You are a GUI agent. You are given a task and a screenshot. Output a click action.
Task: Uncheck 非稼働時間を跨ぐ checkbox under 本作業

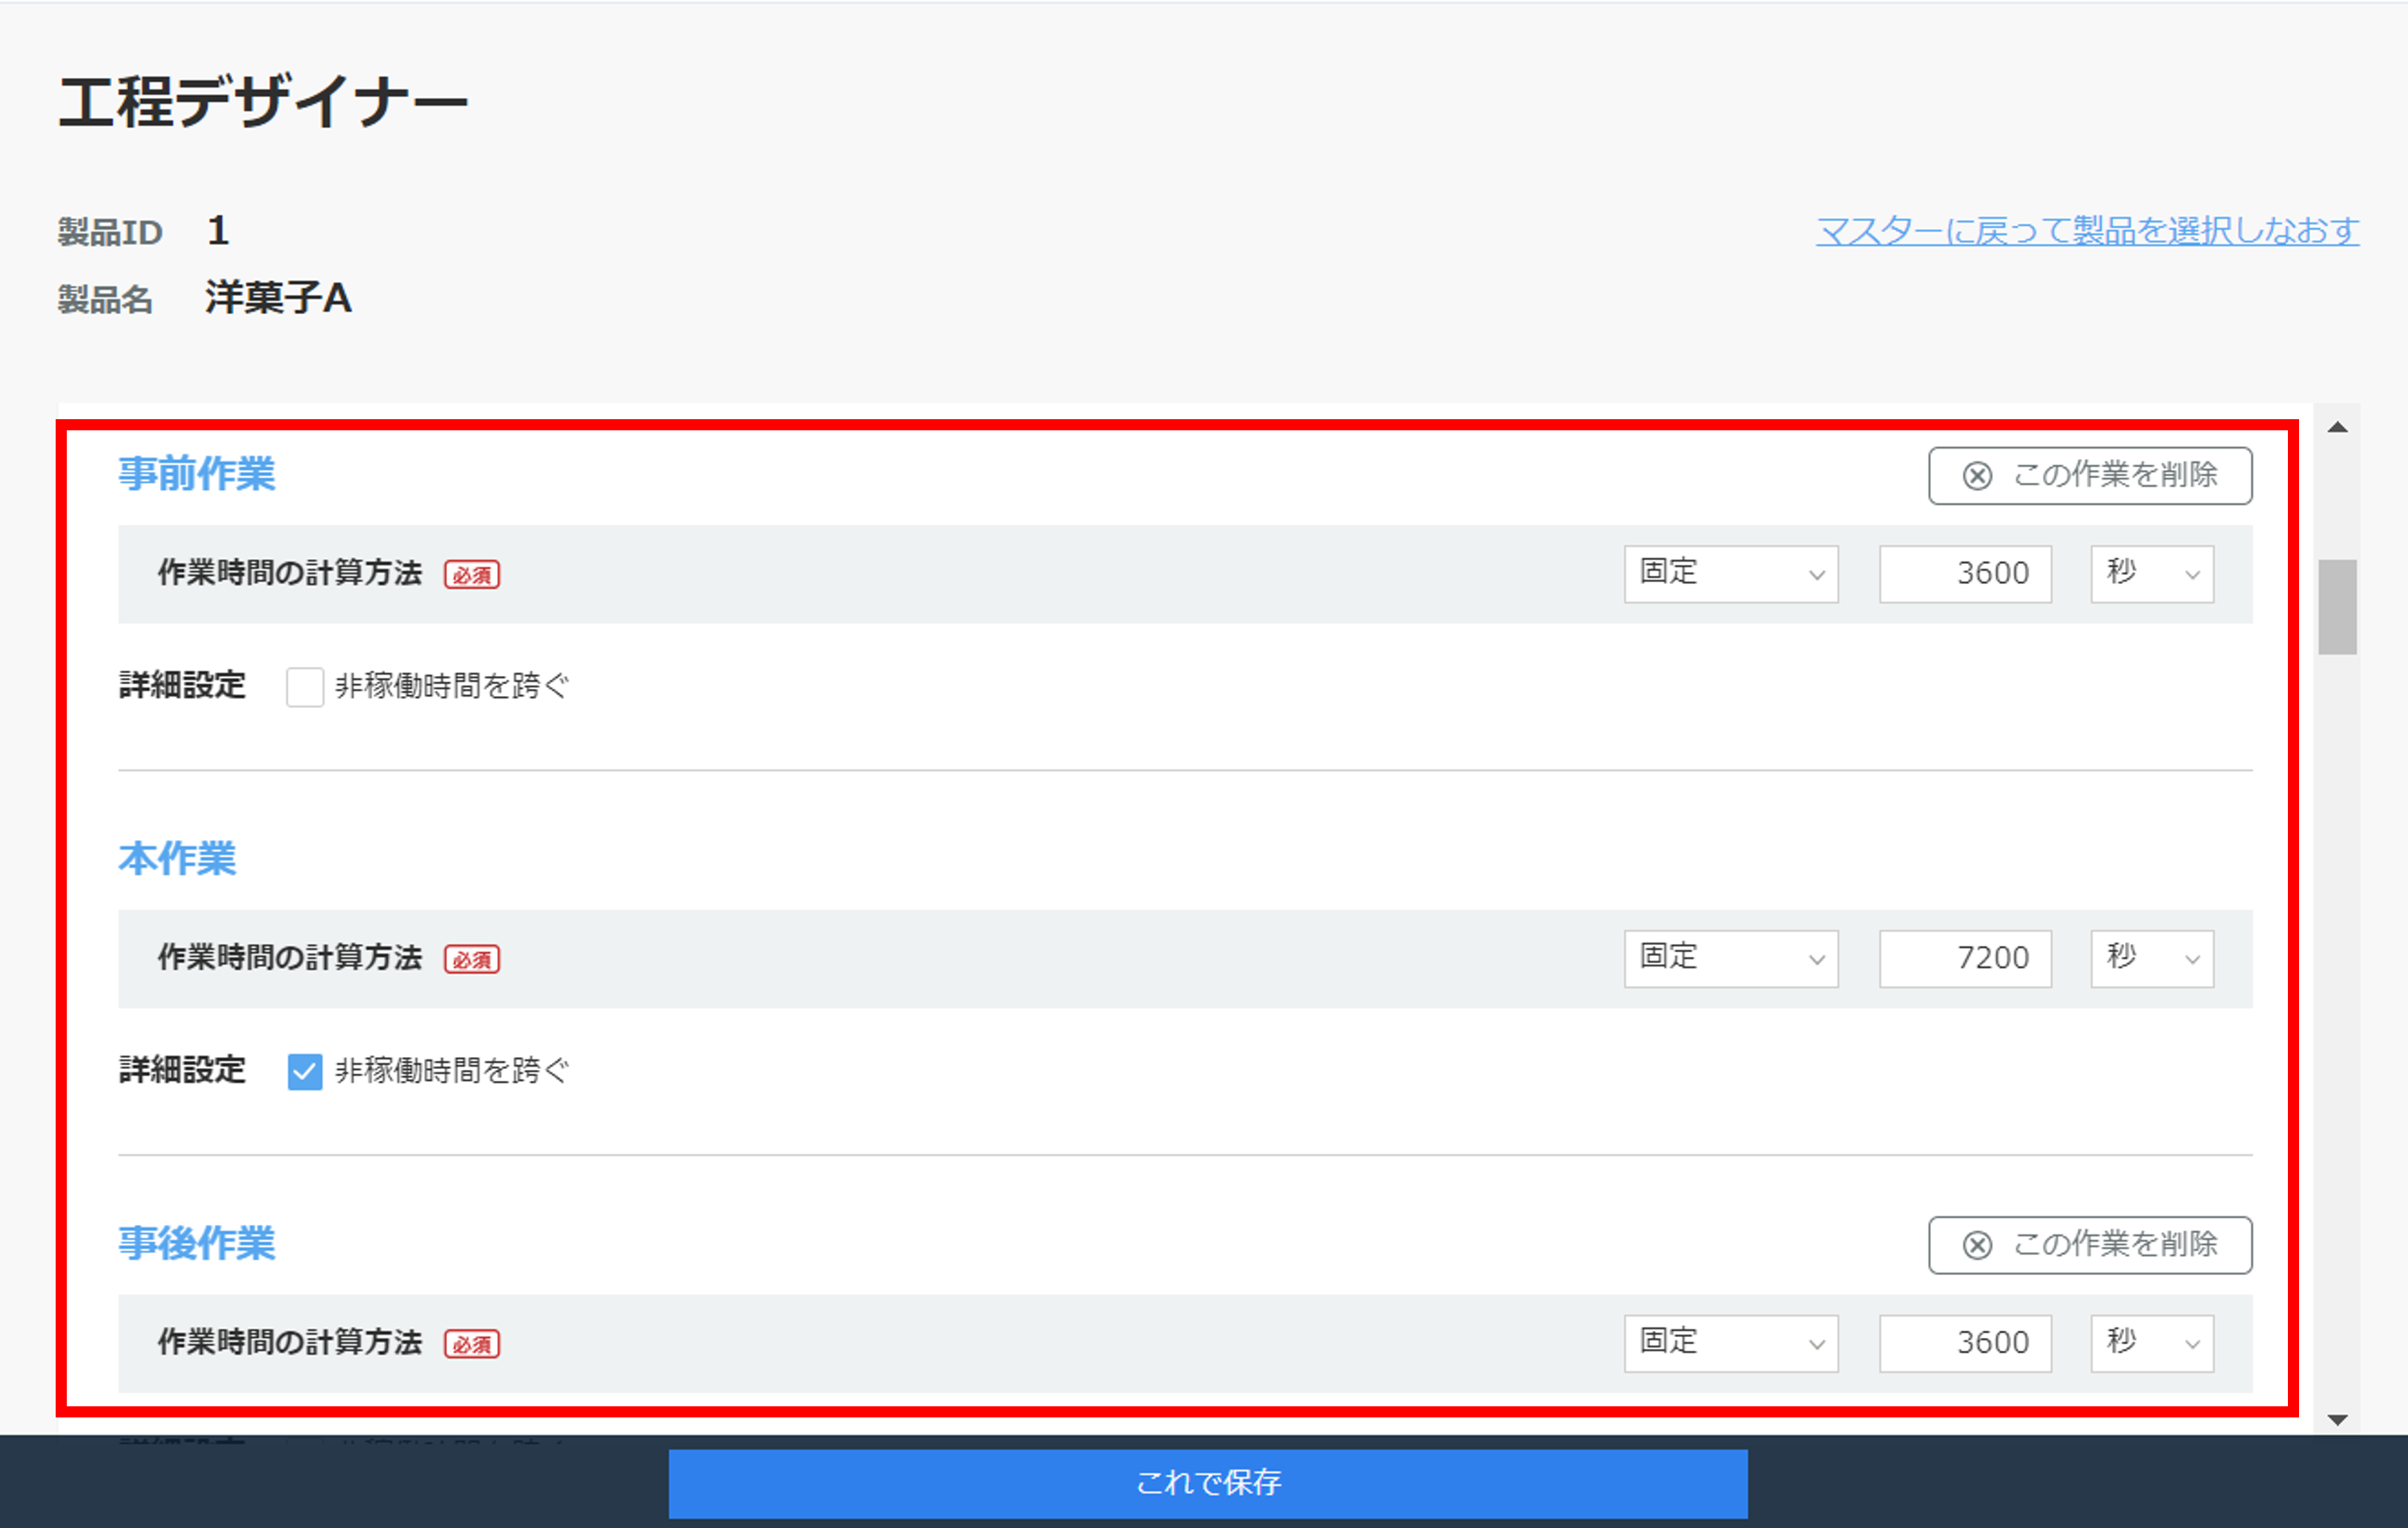click(x=305, y=1071)
